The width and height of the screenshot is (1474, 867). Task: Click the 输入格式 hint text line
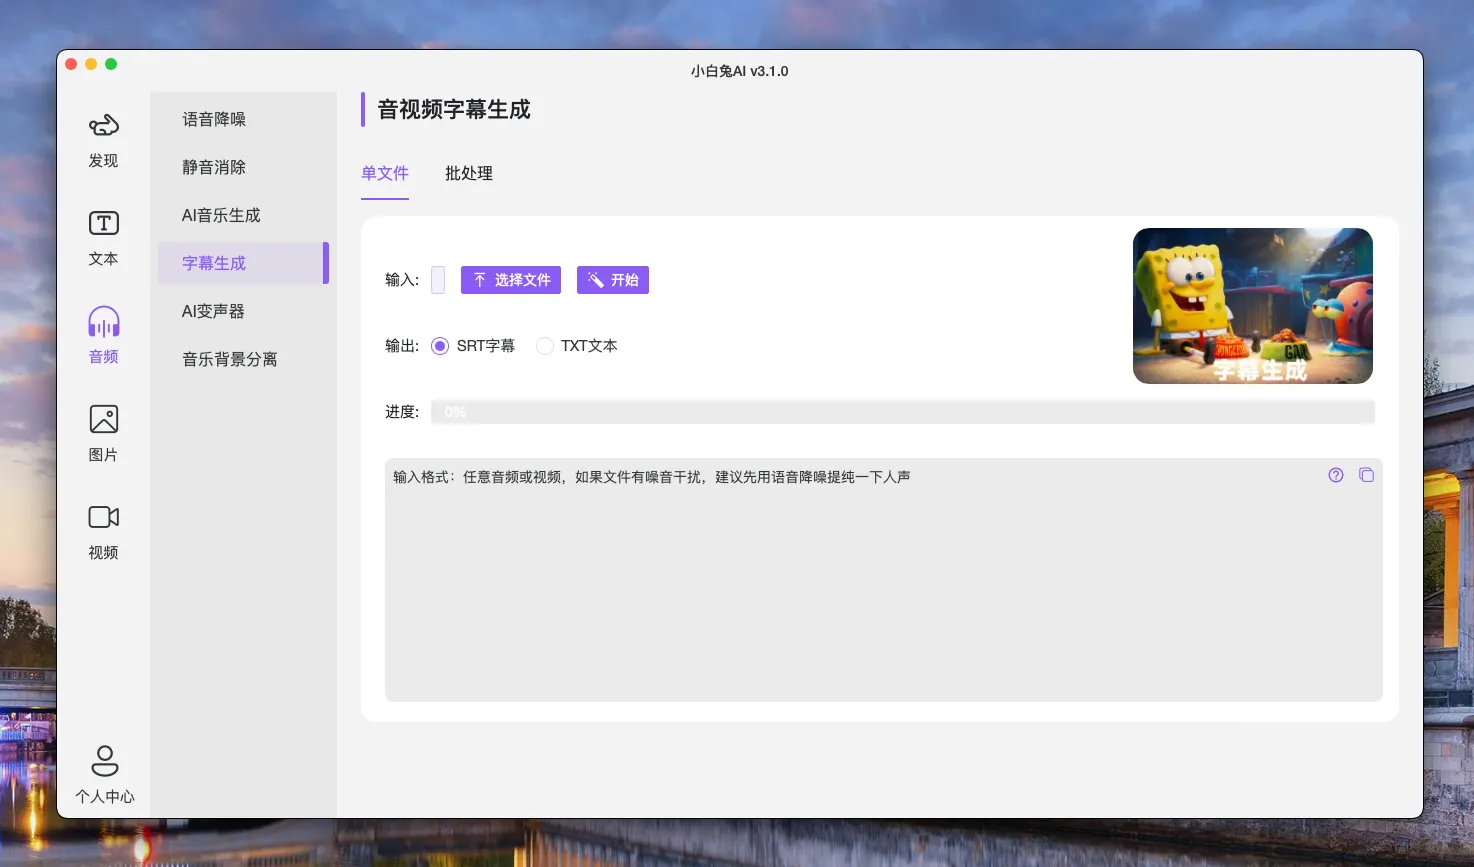651,477
